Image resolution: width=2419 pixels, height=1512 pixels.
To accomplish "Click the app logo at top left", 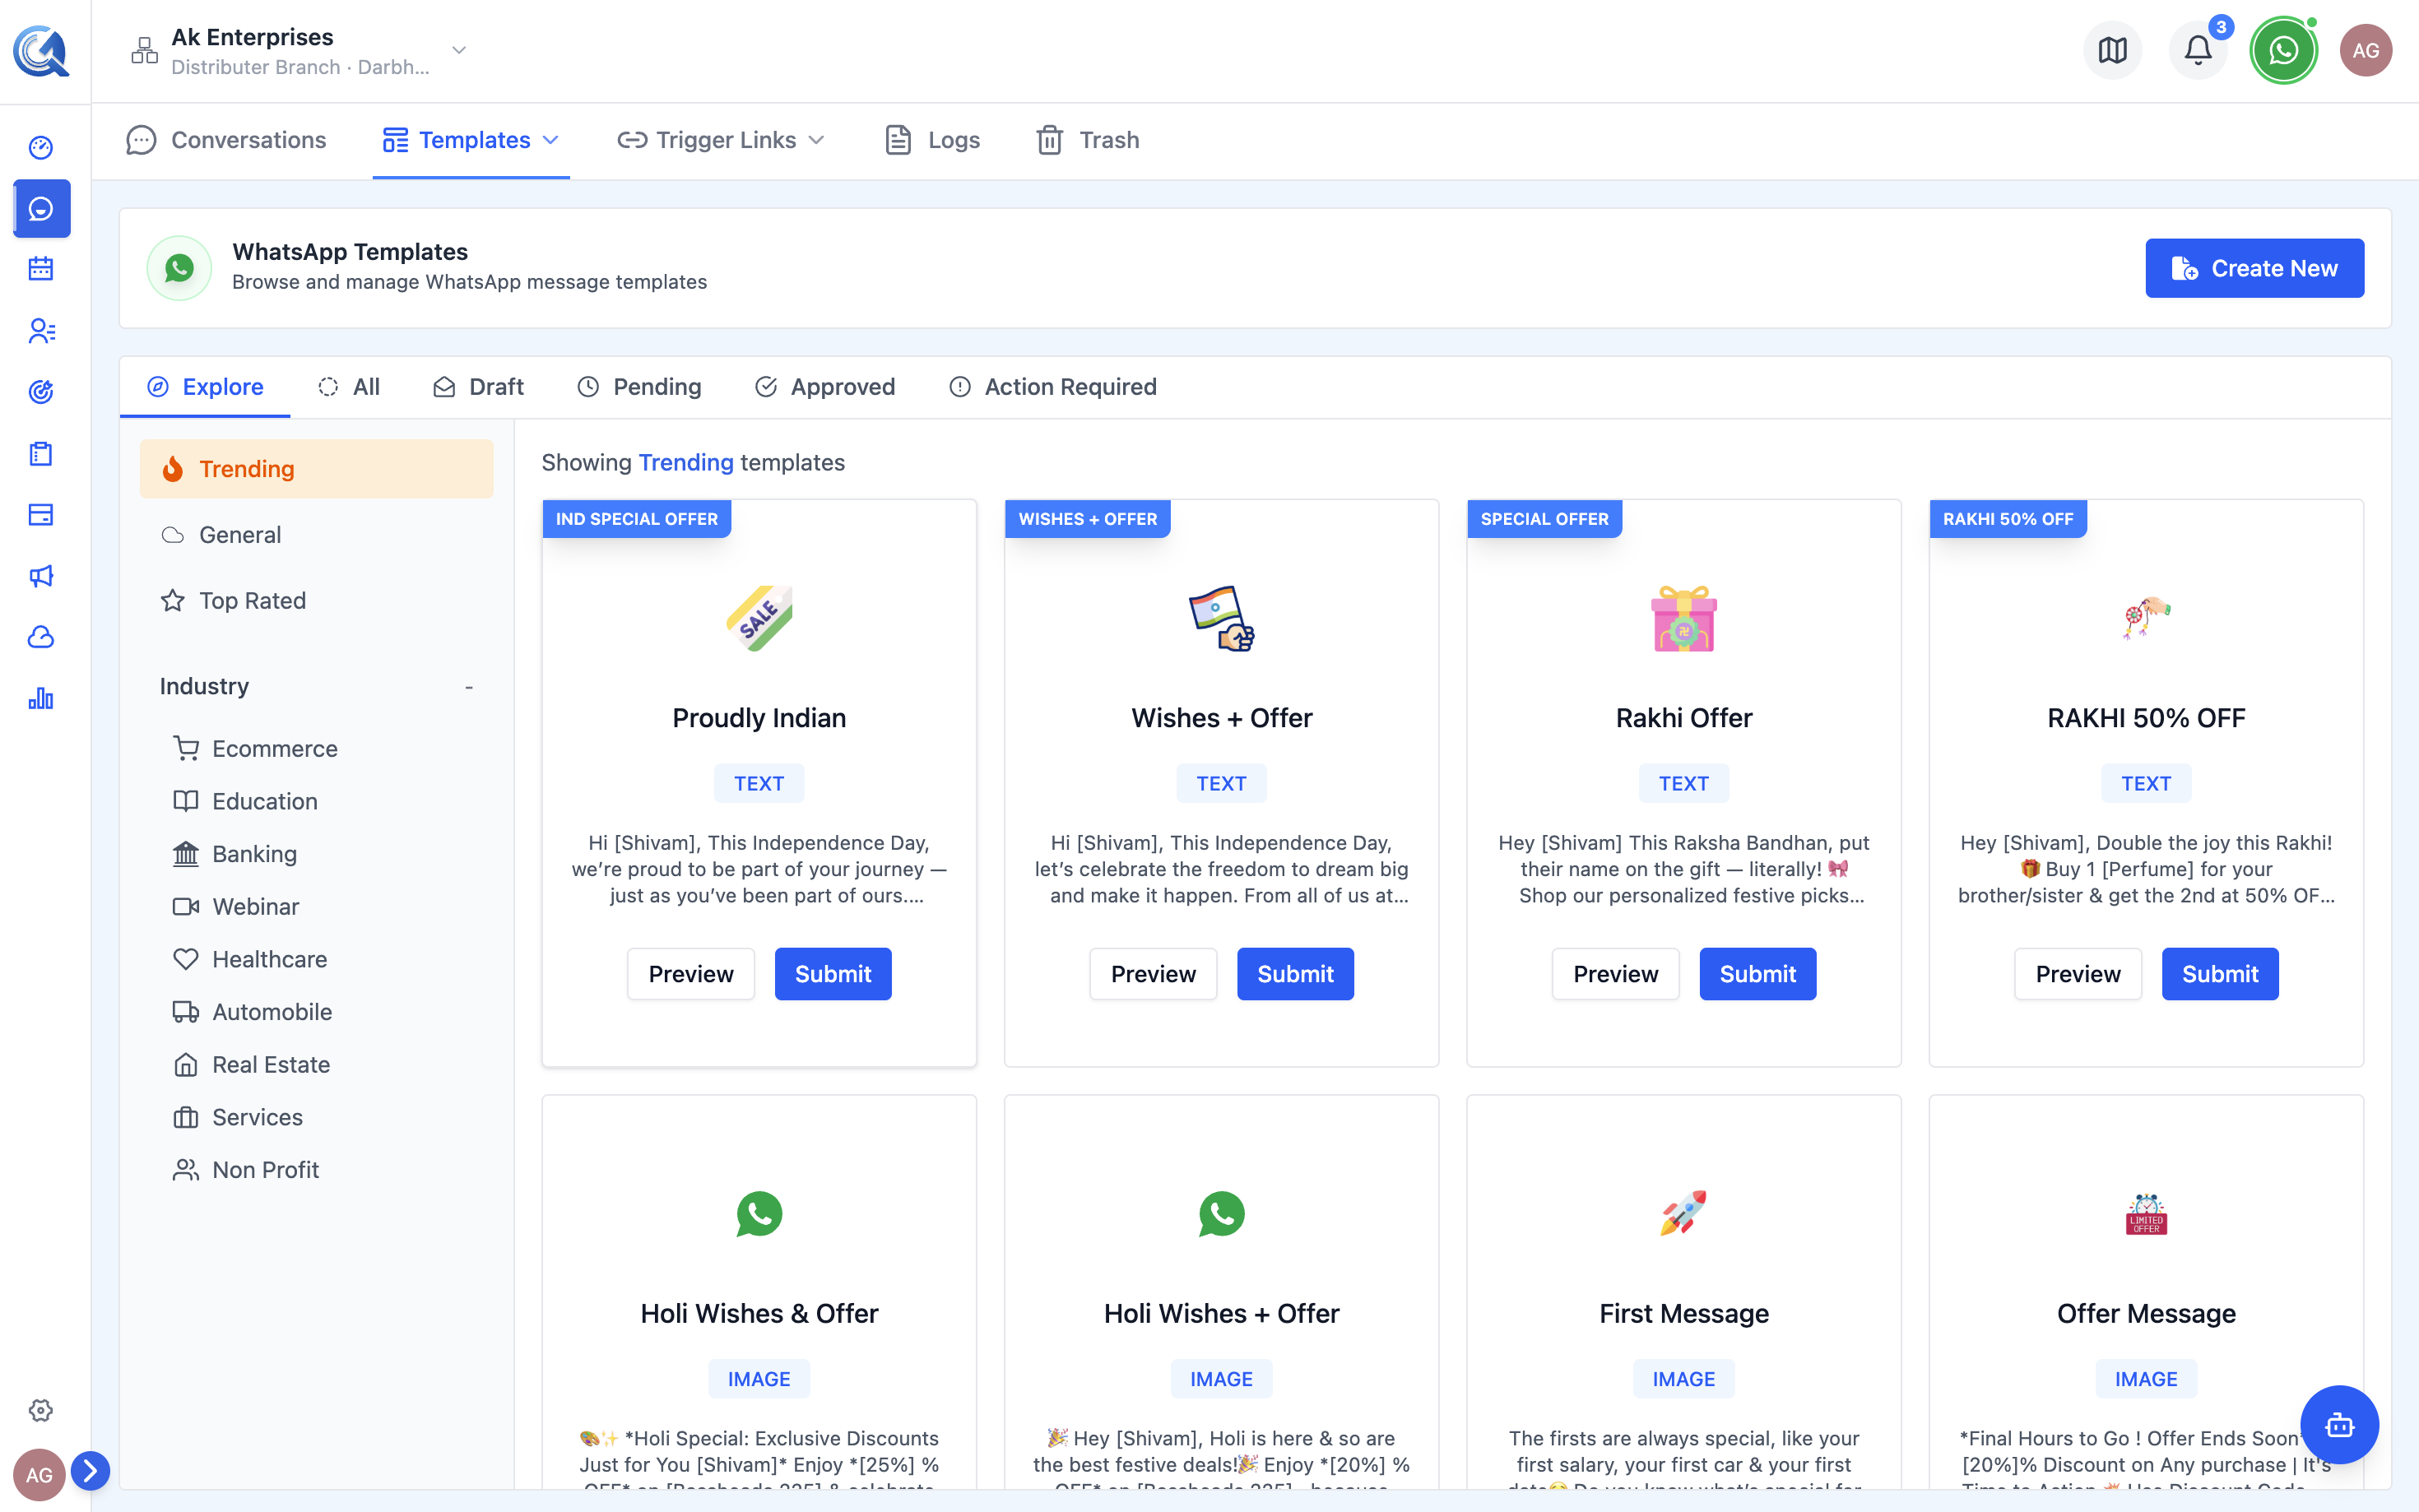I will (41, 50).
